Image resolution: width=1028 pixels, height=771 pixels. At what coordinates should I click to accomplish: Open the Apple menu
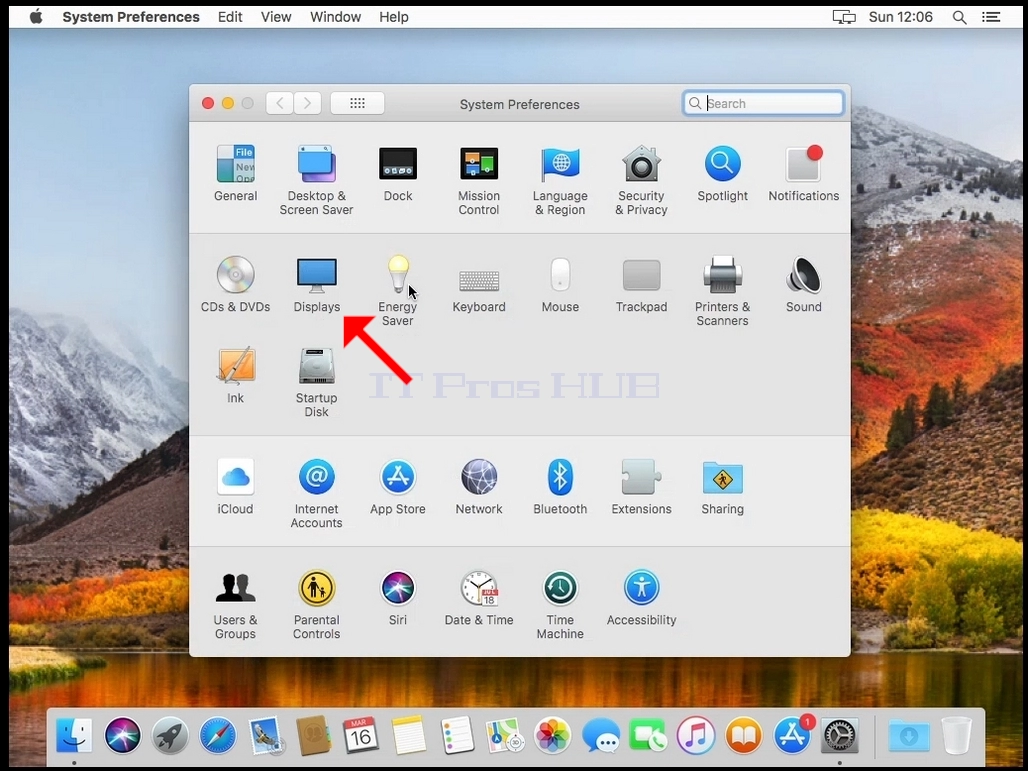tap(36, 17)
